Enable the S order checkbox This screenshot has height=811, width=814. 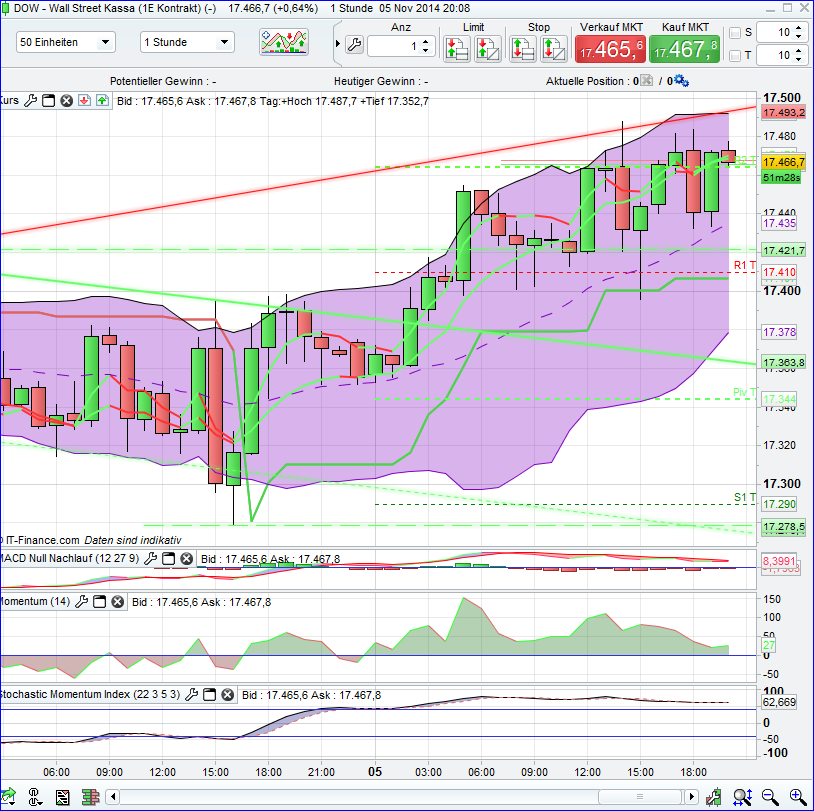[x=735, y=33]
